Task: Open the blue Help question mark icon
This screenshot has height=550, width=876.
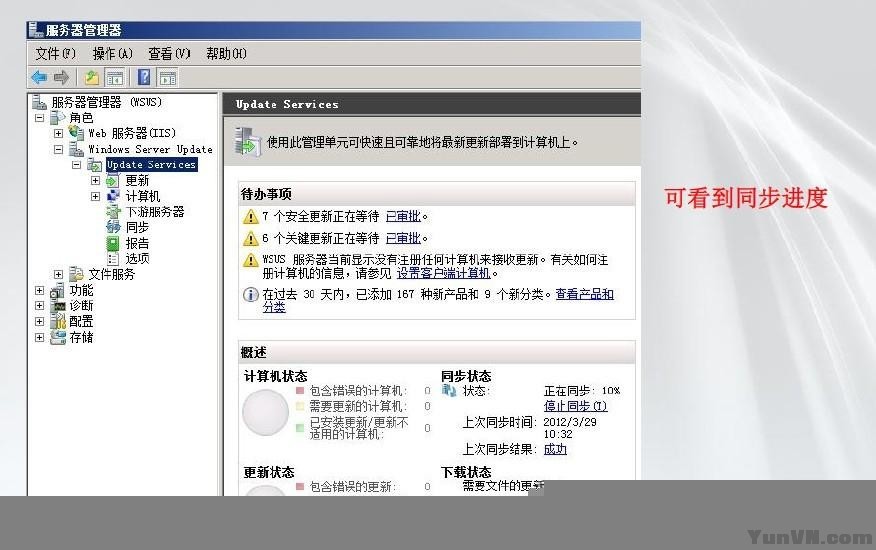Action: [x=144, y=77]
